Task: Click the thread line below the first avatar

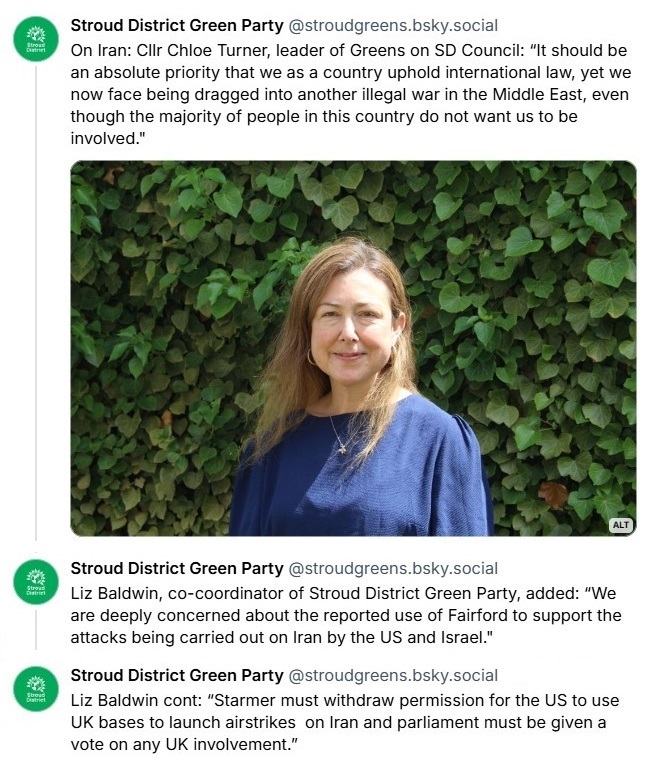Action: [x=35, y=300]
